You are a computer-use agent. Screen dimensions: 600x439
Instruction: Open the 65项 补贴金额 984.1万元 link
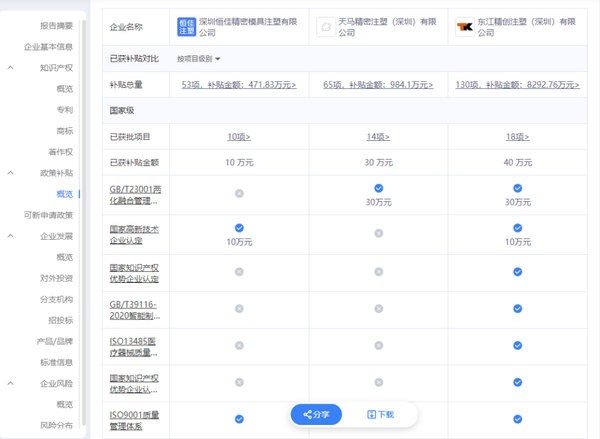378,85
